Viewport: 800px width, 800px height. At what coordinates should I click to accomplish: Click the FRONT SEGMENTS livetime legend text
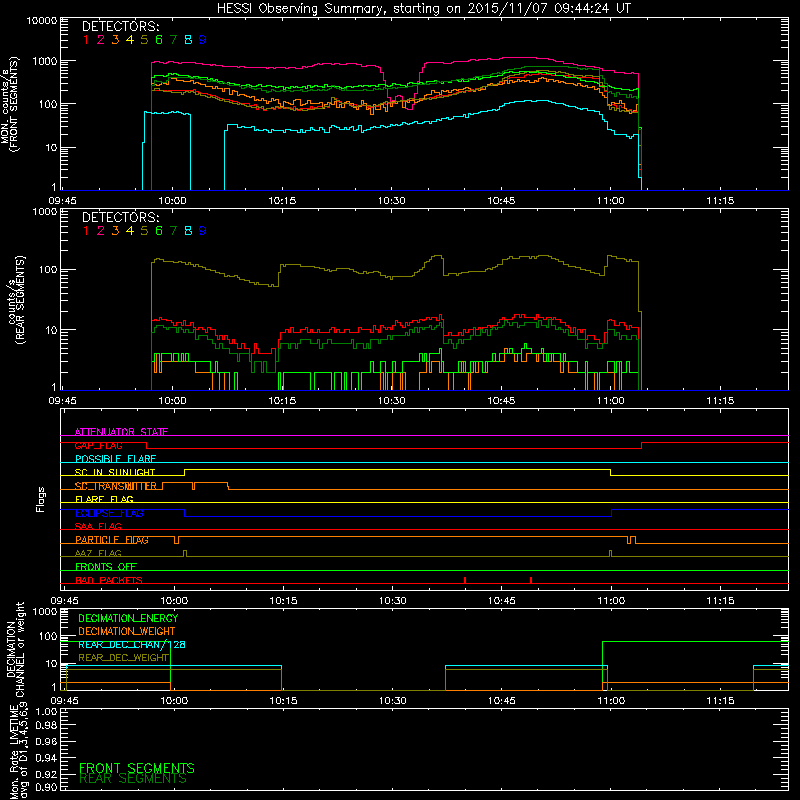(137, 768)
